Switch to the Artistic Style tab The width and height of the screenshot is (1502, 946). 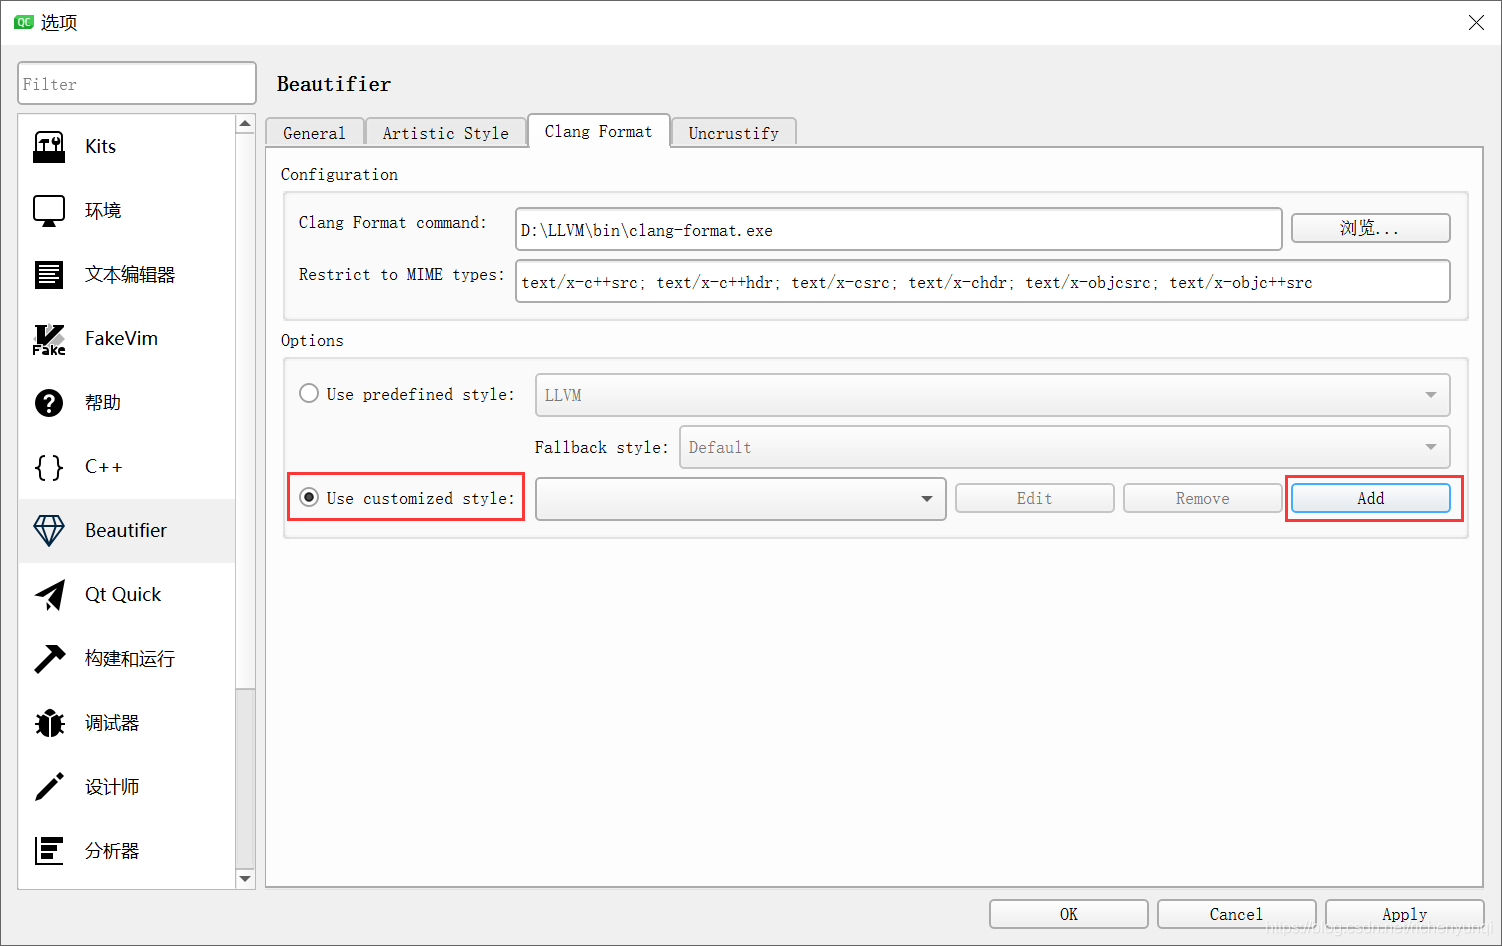coord(446,133)
